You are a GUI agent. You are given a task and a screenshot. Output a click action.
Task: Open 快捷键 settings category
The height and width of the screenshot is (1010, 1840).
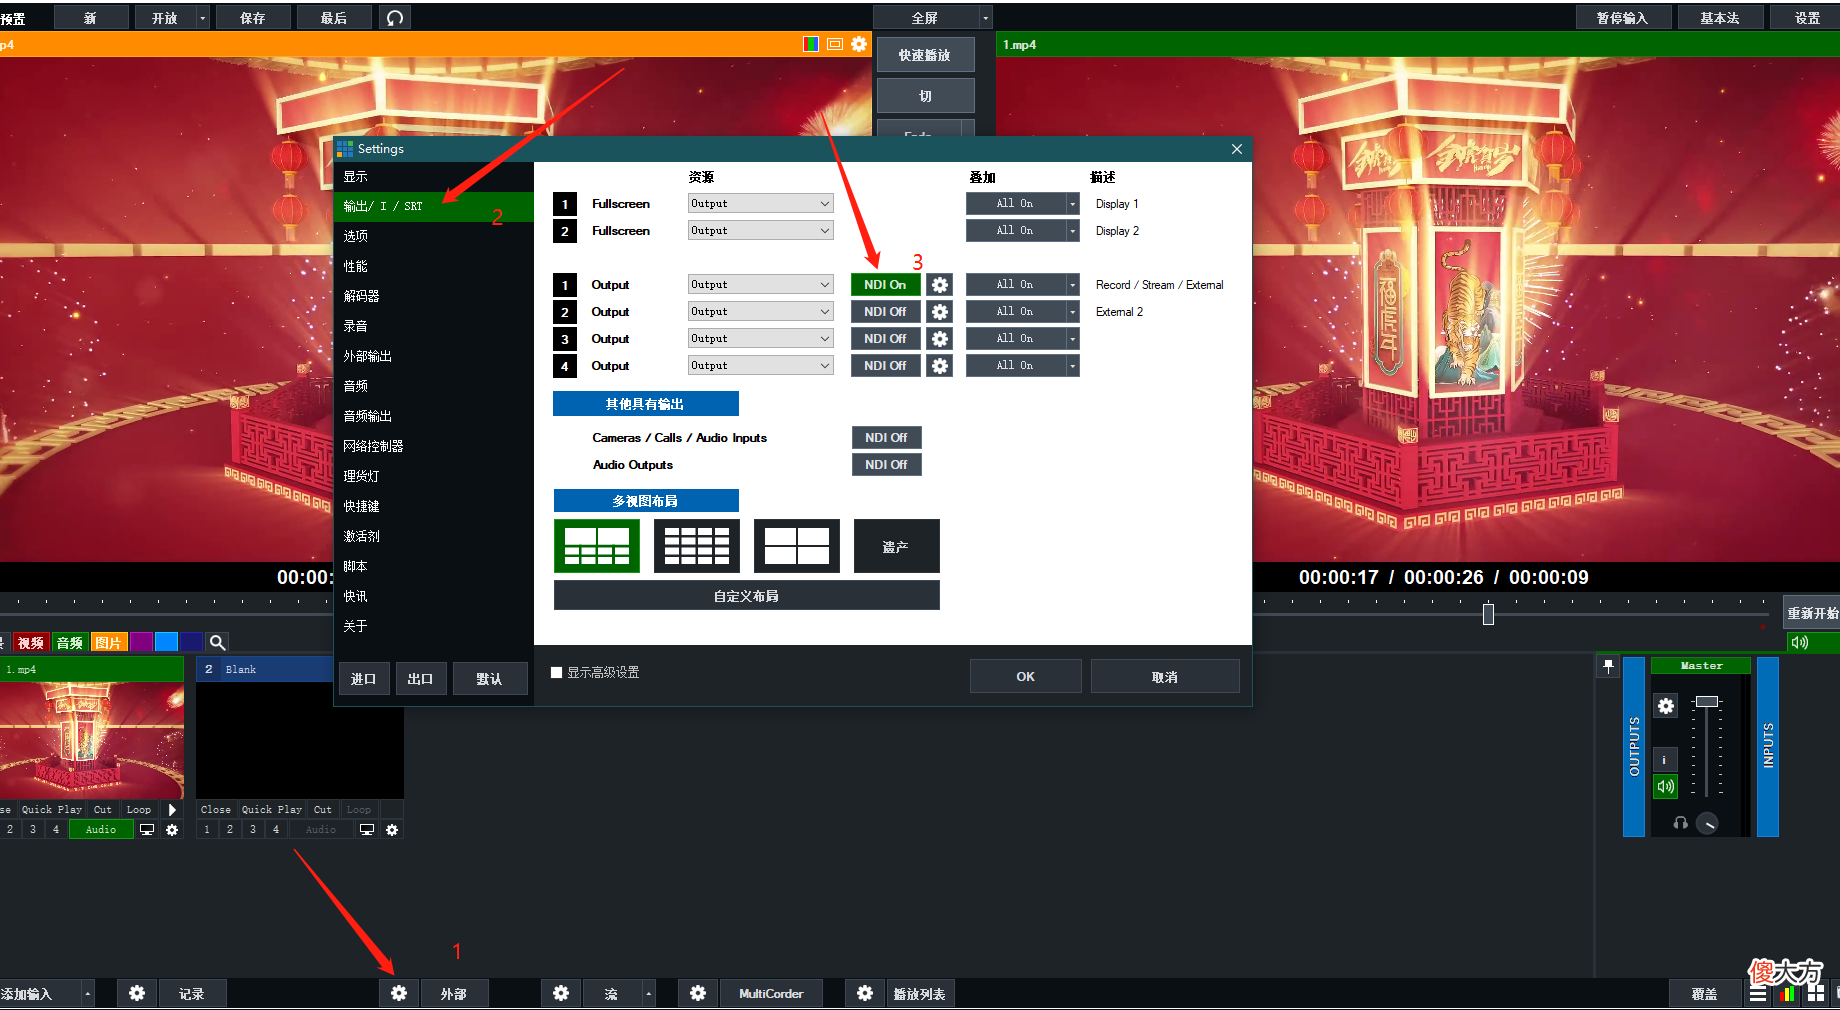[x=433, y=506]
